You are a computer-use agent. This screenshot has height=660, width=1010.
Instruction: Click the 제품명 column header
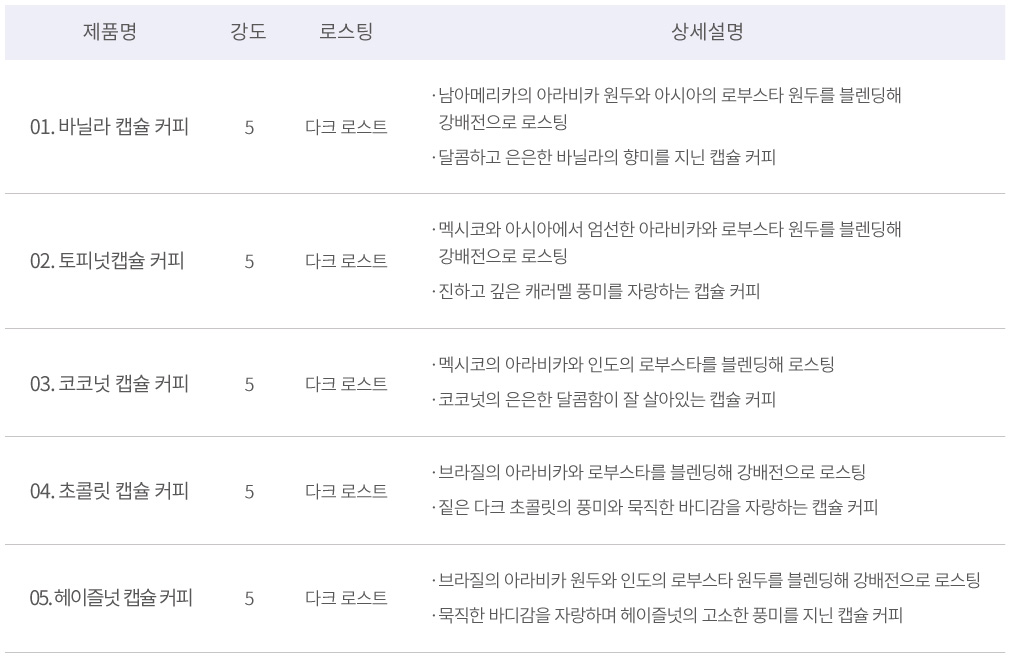(110, 32)
